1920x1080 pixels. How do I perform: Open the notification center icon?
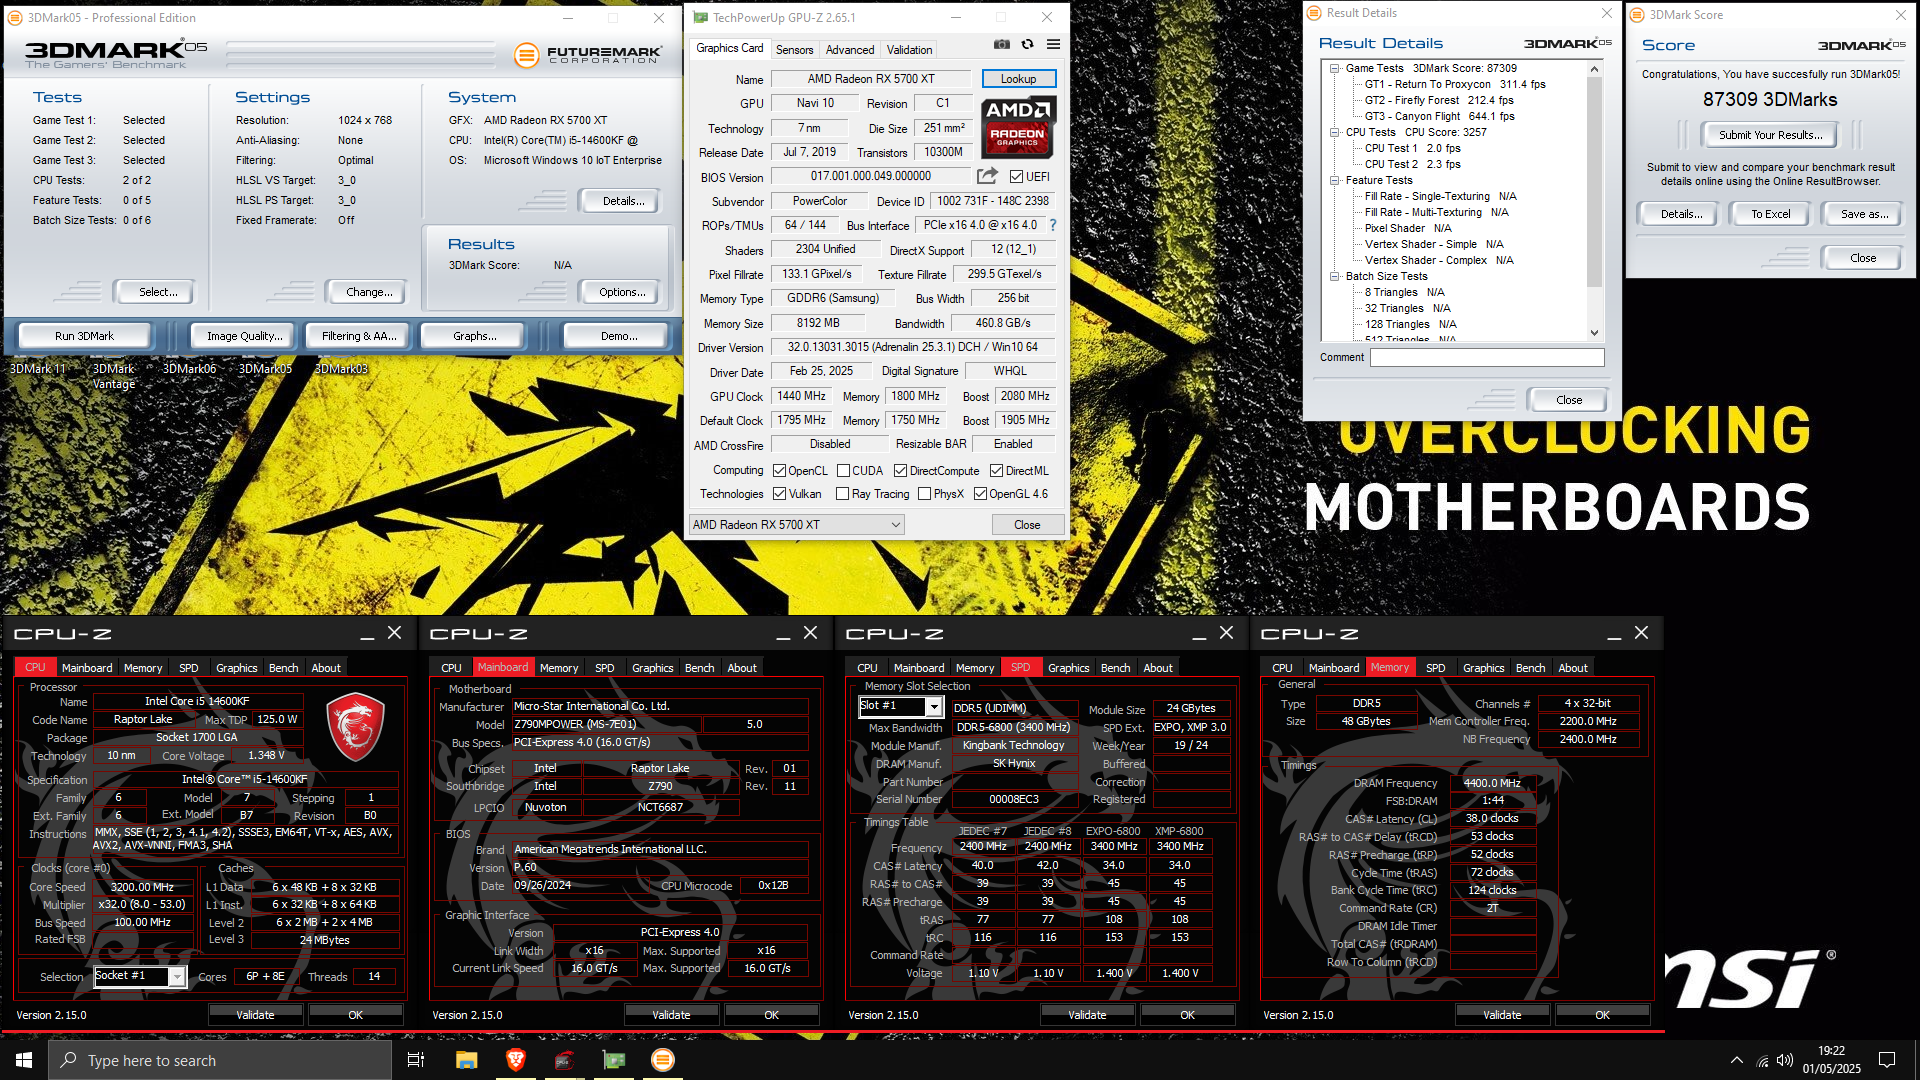(1887, 1060)
